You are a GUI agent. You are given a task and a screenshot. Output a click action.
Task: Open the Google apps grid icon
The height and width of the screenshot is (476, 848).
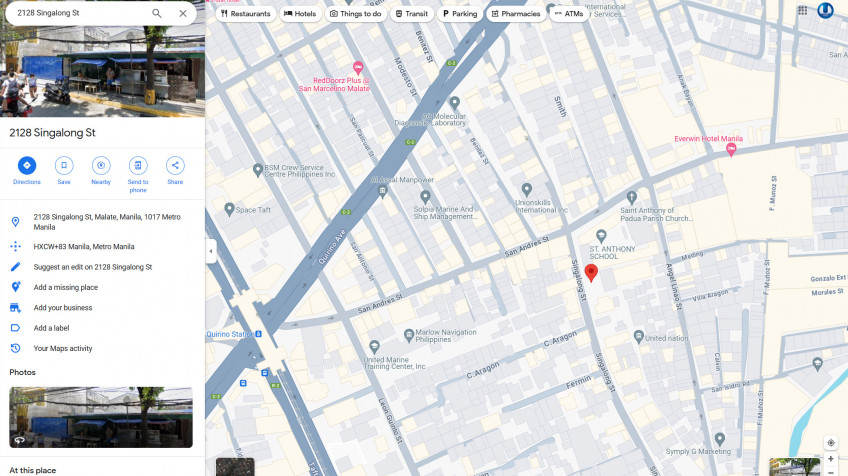coord(803,11)
